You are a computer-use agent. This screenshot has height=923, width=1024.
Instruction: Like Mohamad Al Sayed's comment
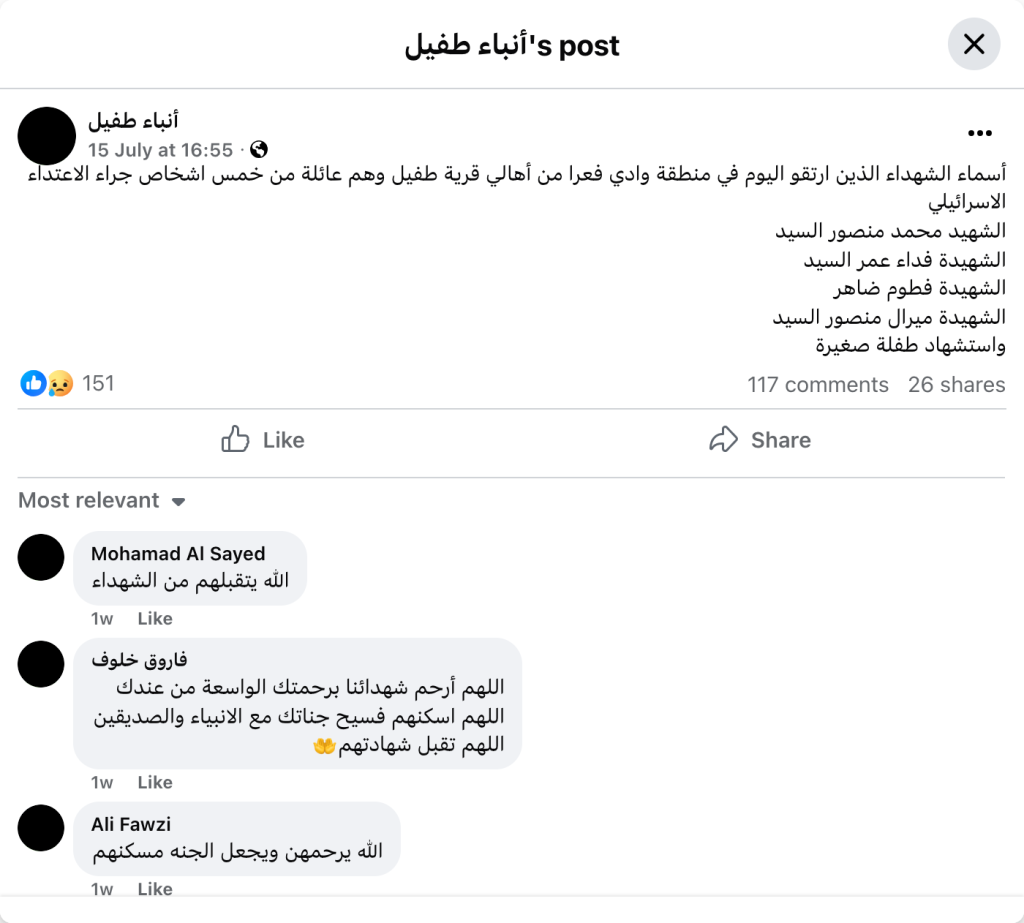coord(155,619)
